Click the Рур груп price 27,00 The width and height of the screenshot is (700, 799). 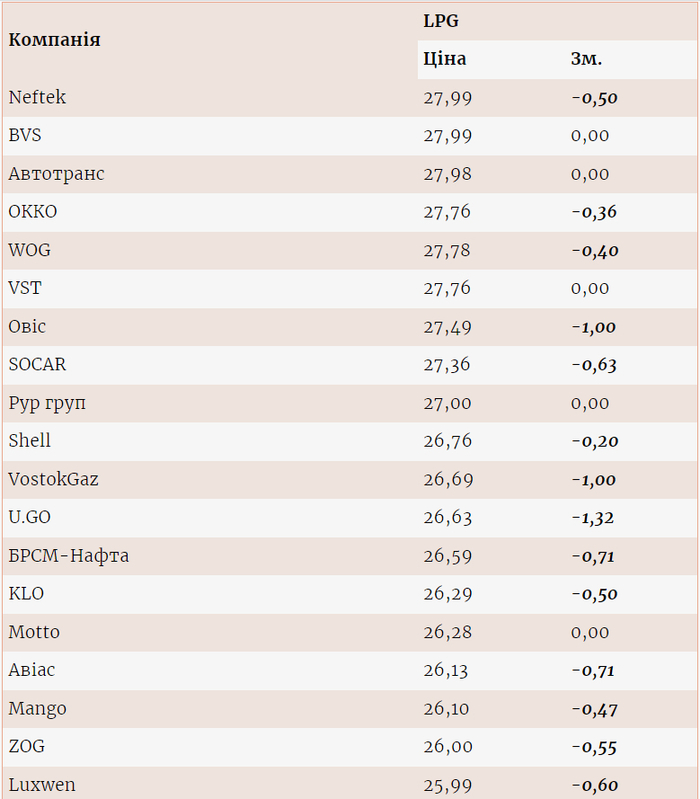tap(447, 403)
